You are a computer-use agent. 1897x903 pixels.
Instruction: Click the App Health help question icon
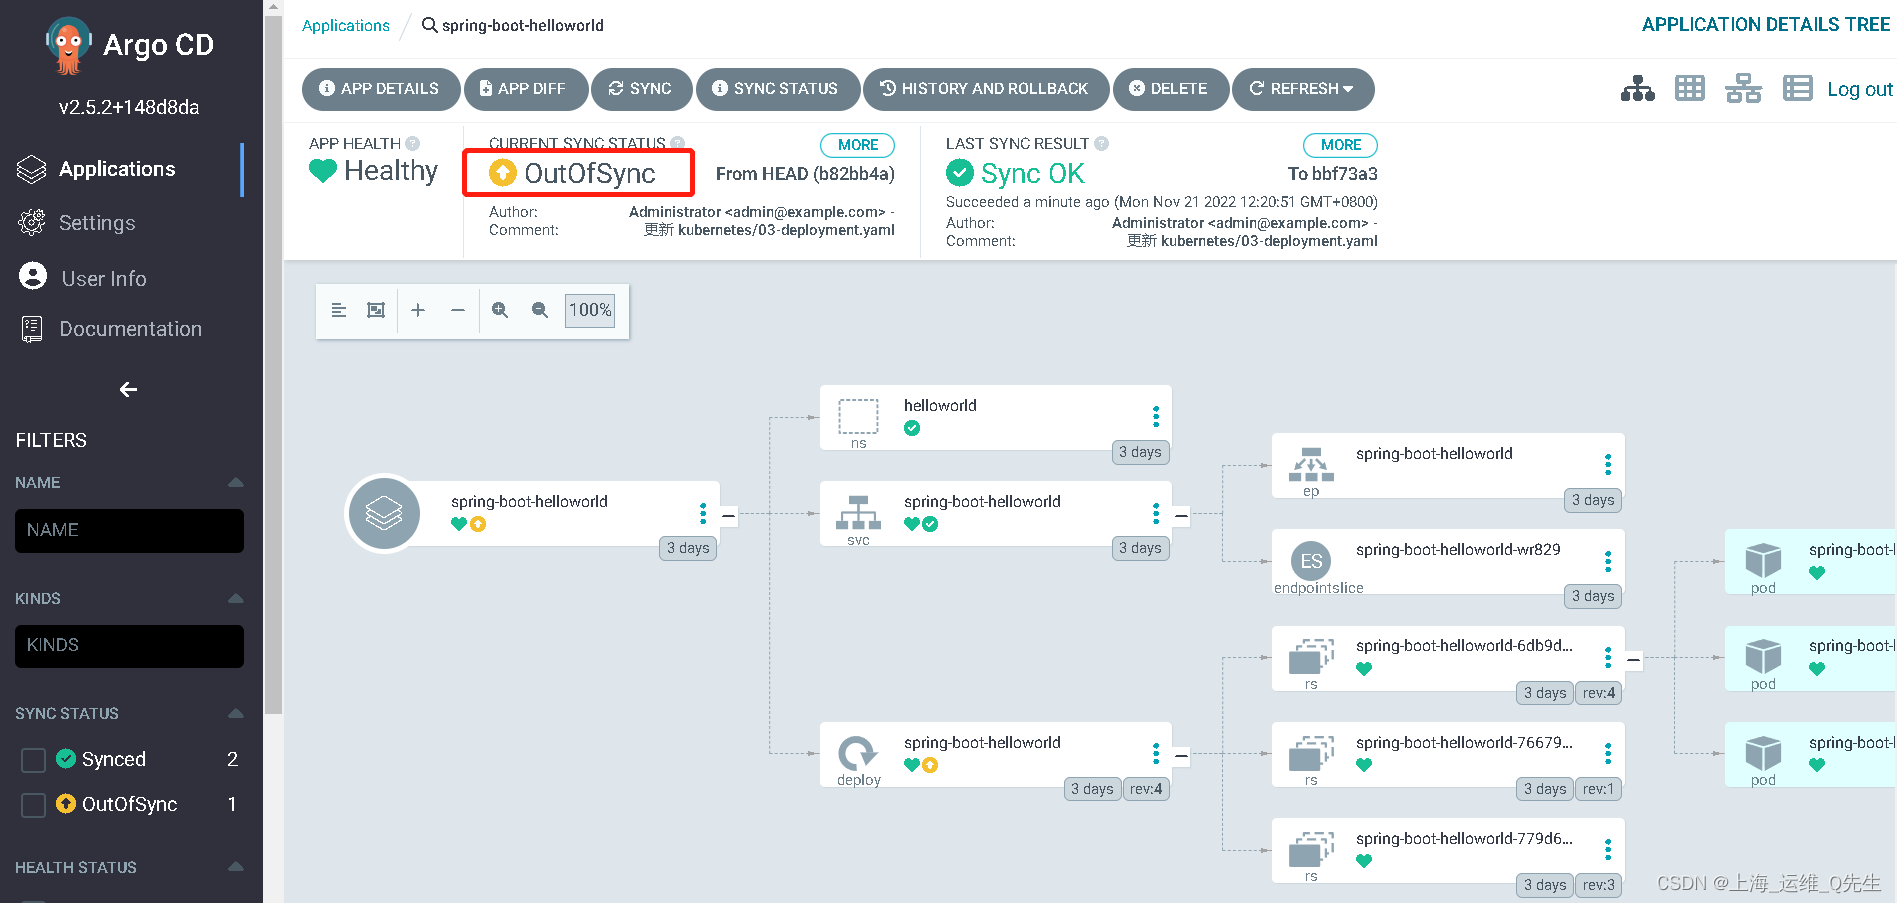(x=413, y=143)
